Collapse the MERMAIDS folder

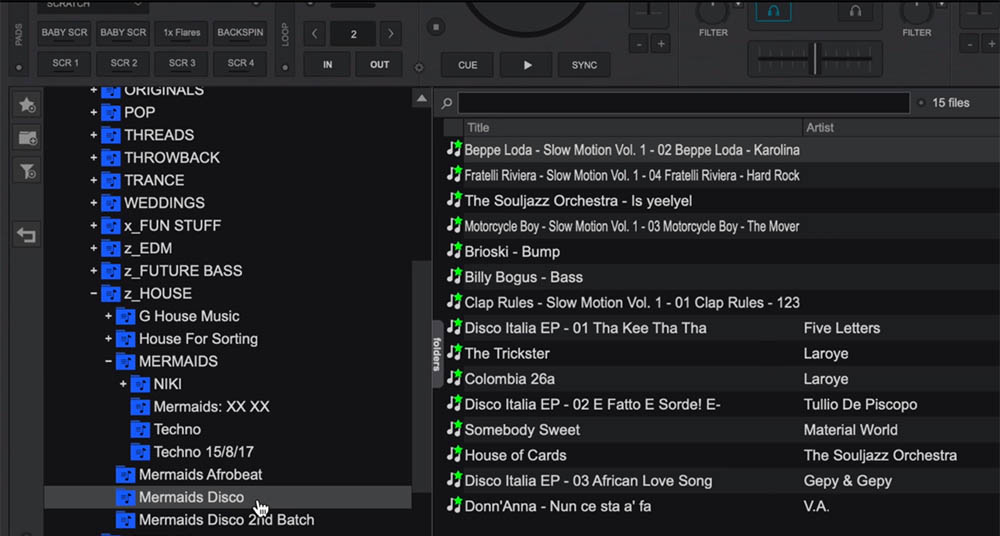[x=108, y=361]
